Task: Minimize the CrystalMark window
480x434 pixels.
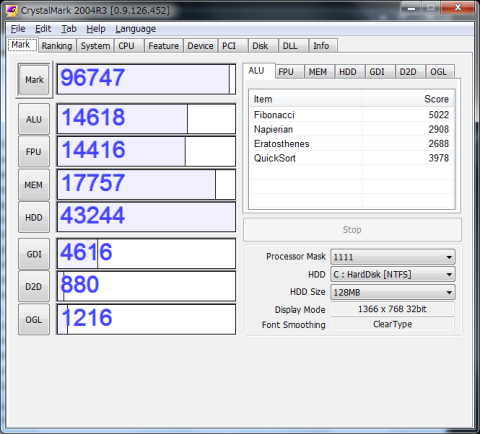Action: click(x=411, y=8)
